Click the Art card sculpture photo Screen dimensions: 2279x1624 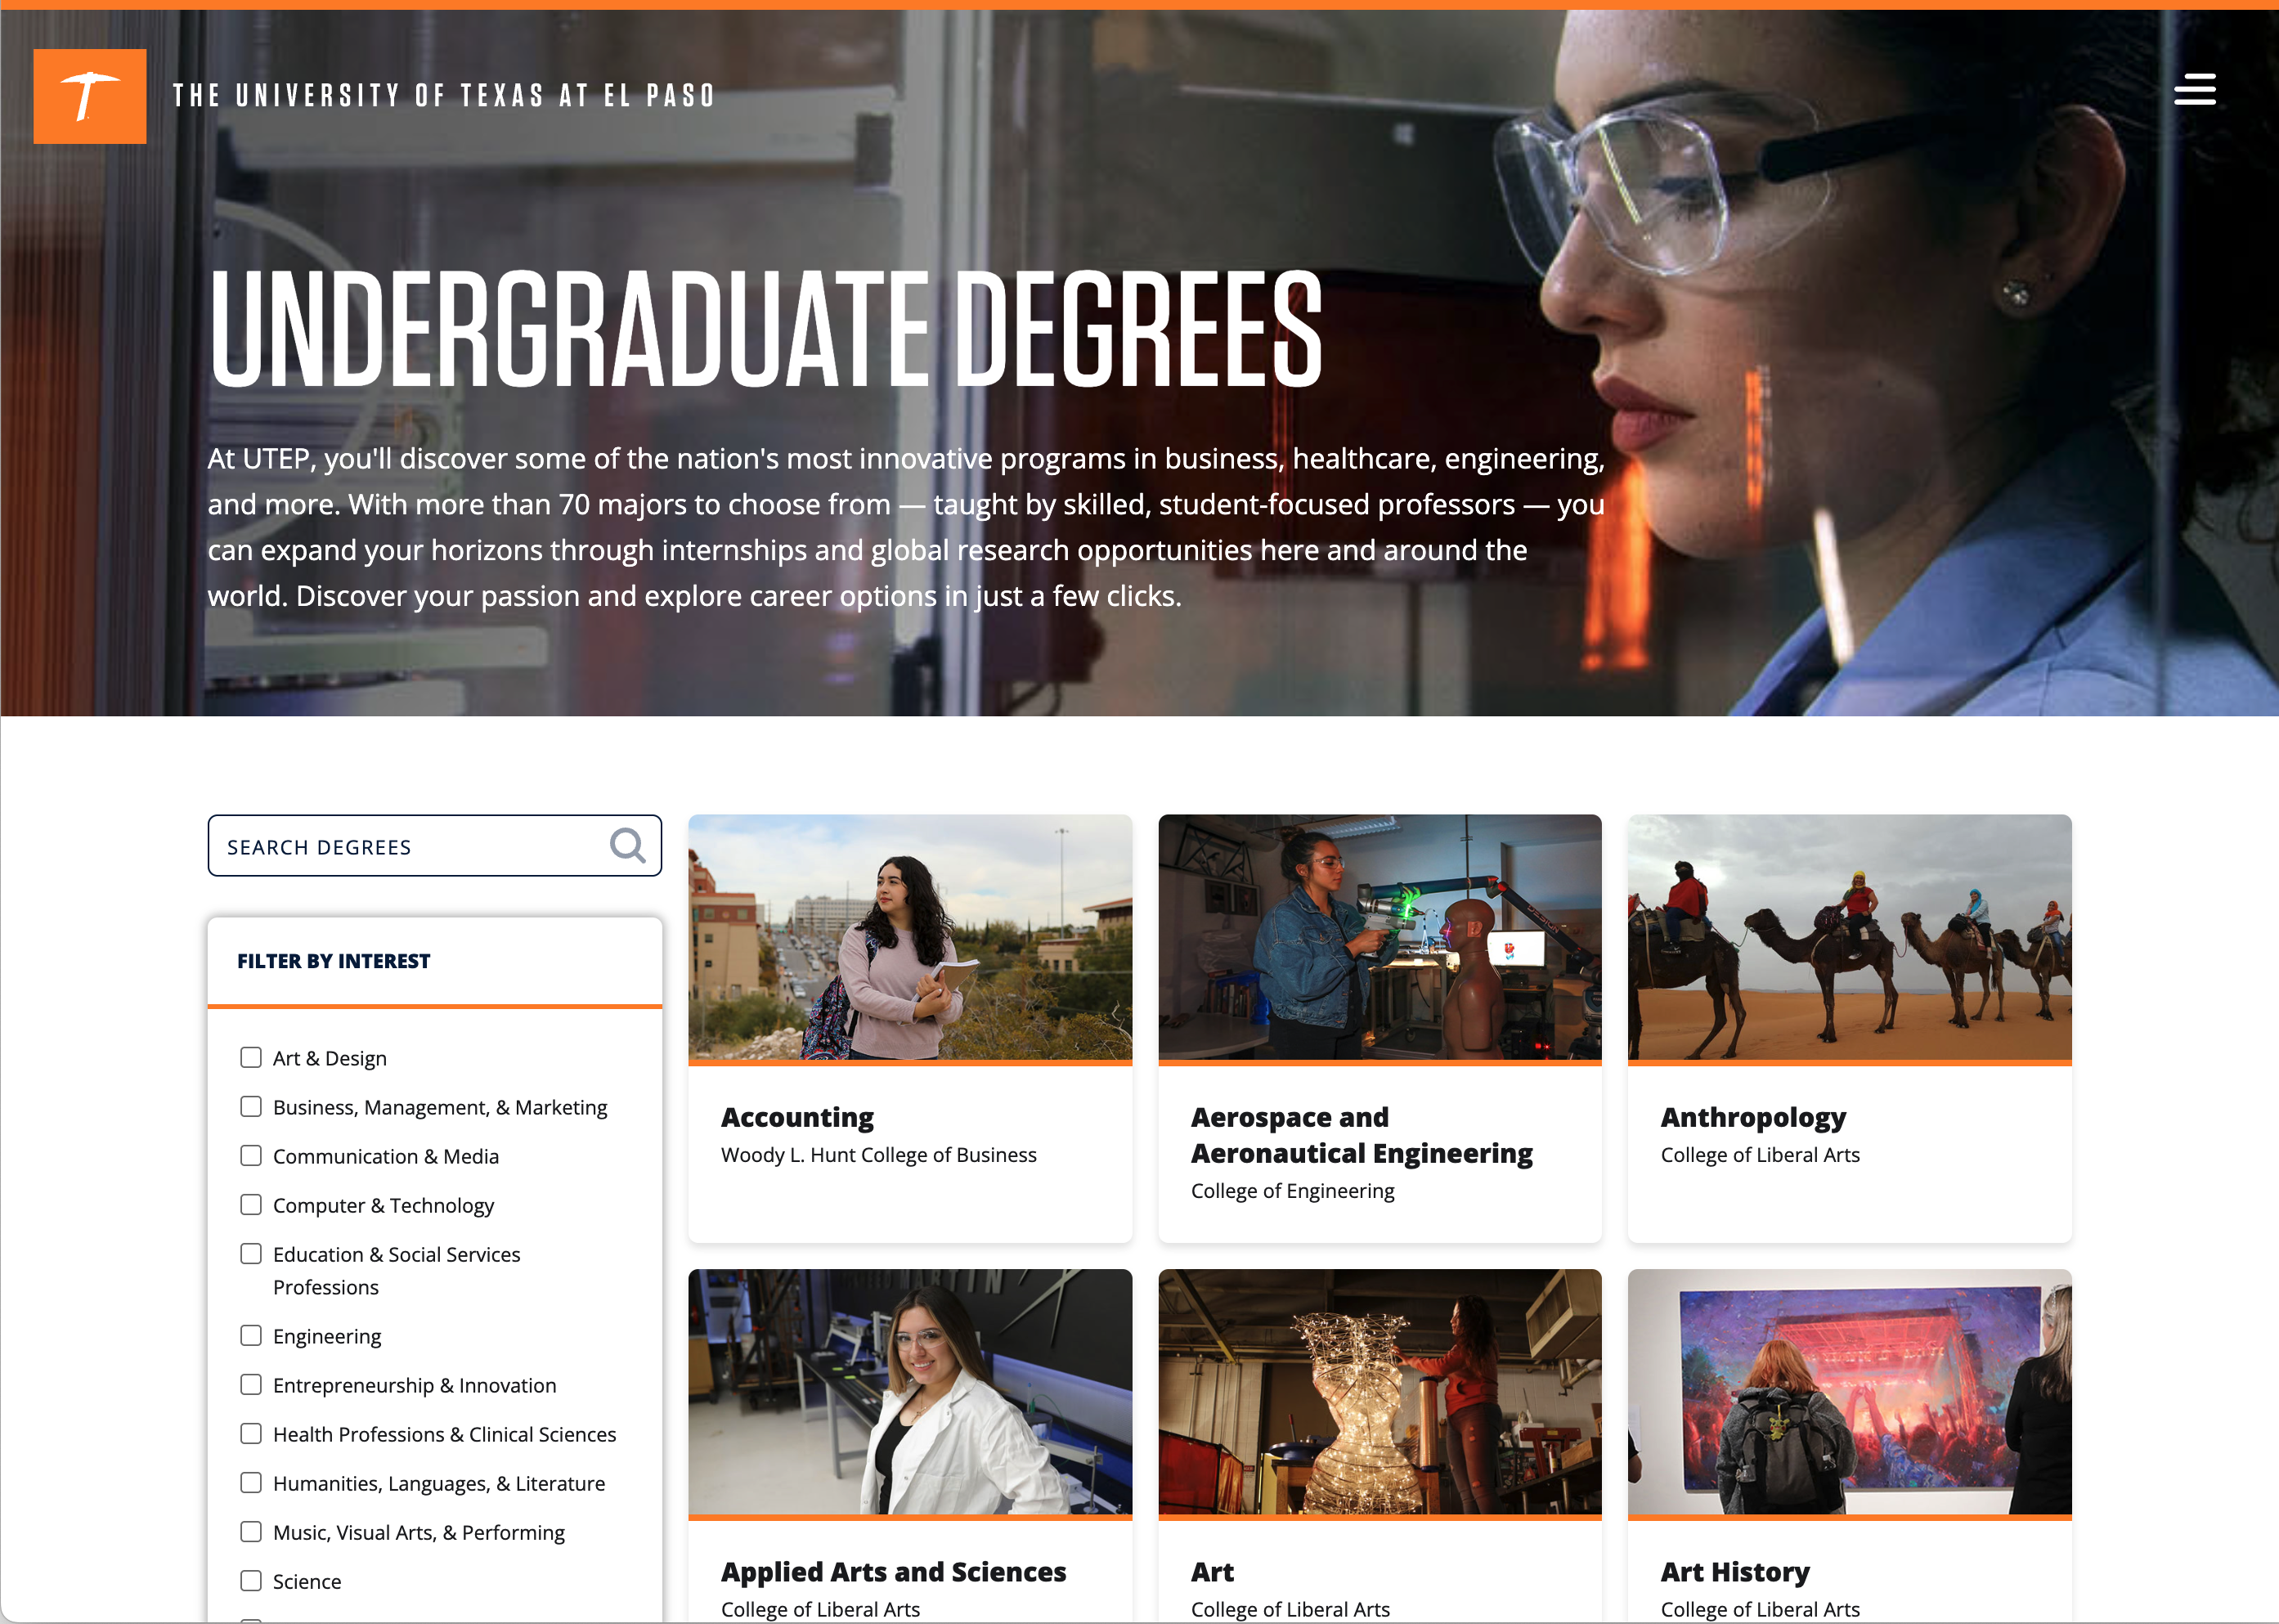point(1379,1391)
